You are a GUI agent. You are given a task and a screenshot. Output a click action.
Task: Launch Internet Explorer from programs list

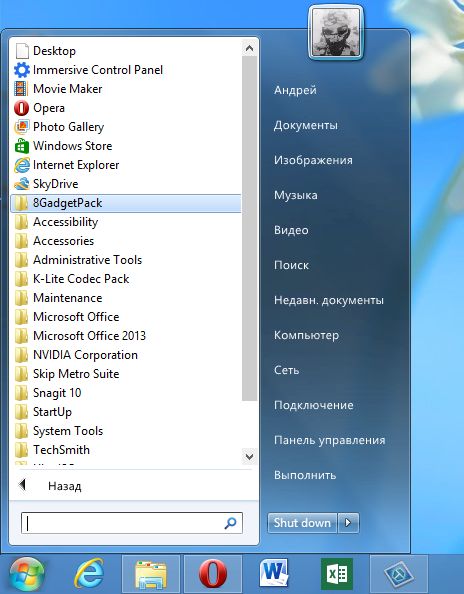(x=22, y=165)
